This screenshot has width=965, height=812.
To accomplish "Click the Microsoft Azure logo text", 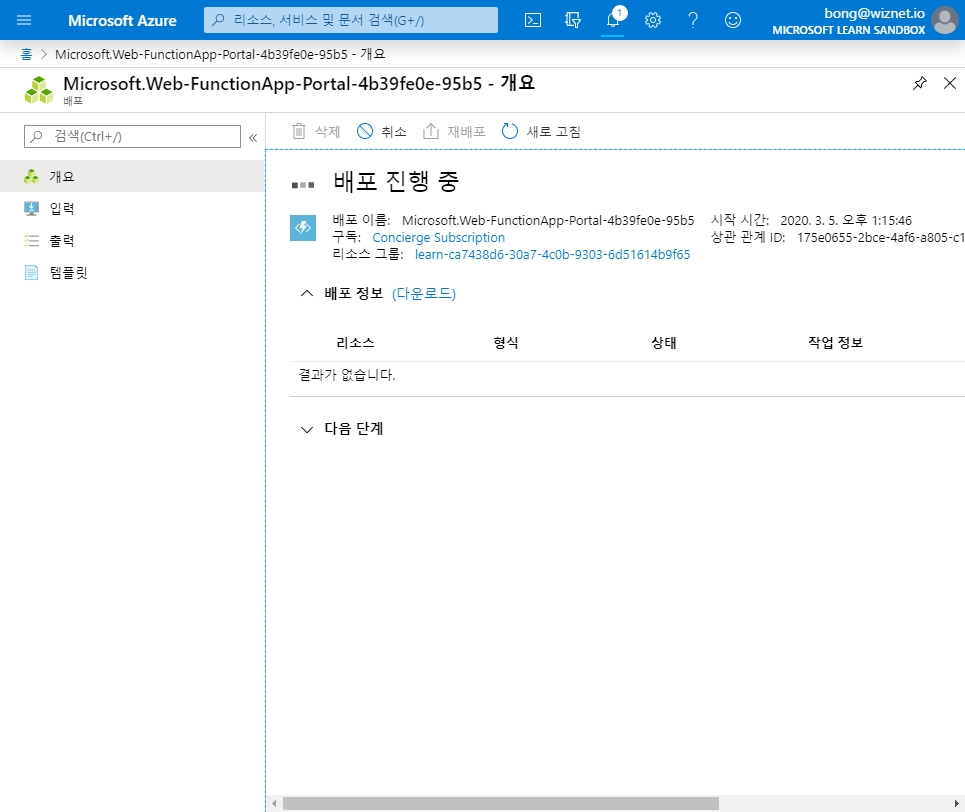I will (122, 20).
